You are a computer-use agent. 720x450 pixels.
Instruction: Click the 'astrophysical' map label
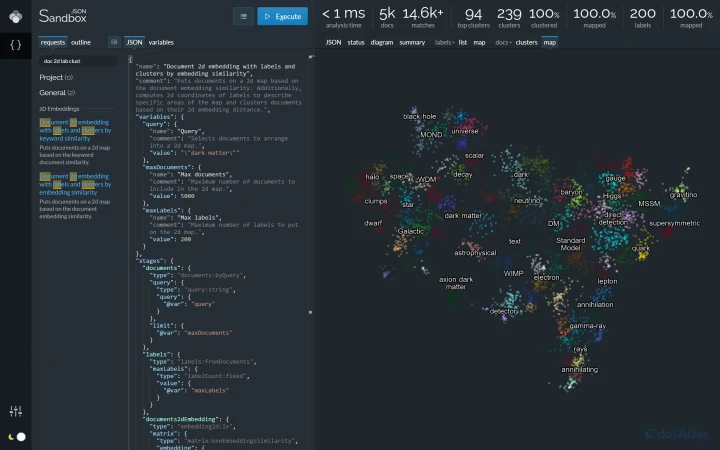click(x=475, y=253)
